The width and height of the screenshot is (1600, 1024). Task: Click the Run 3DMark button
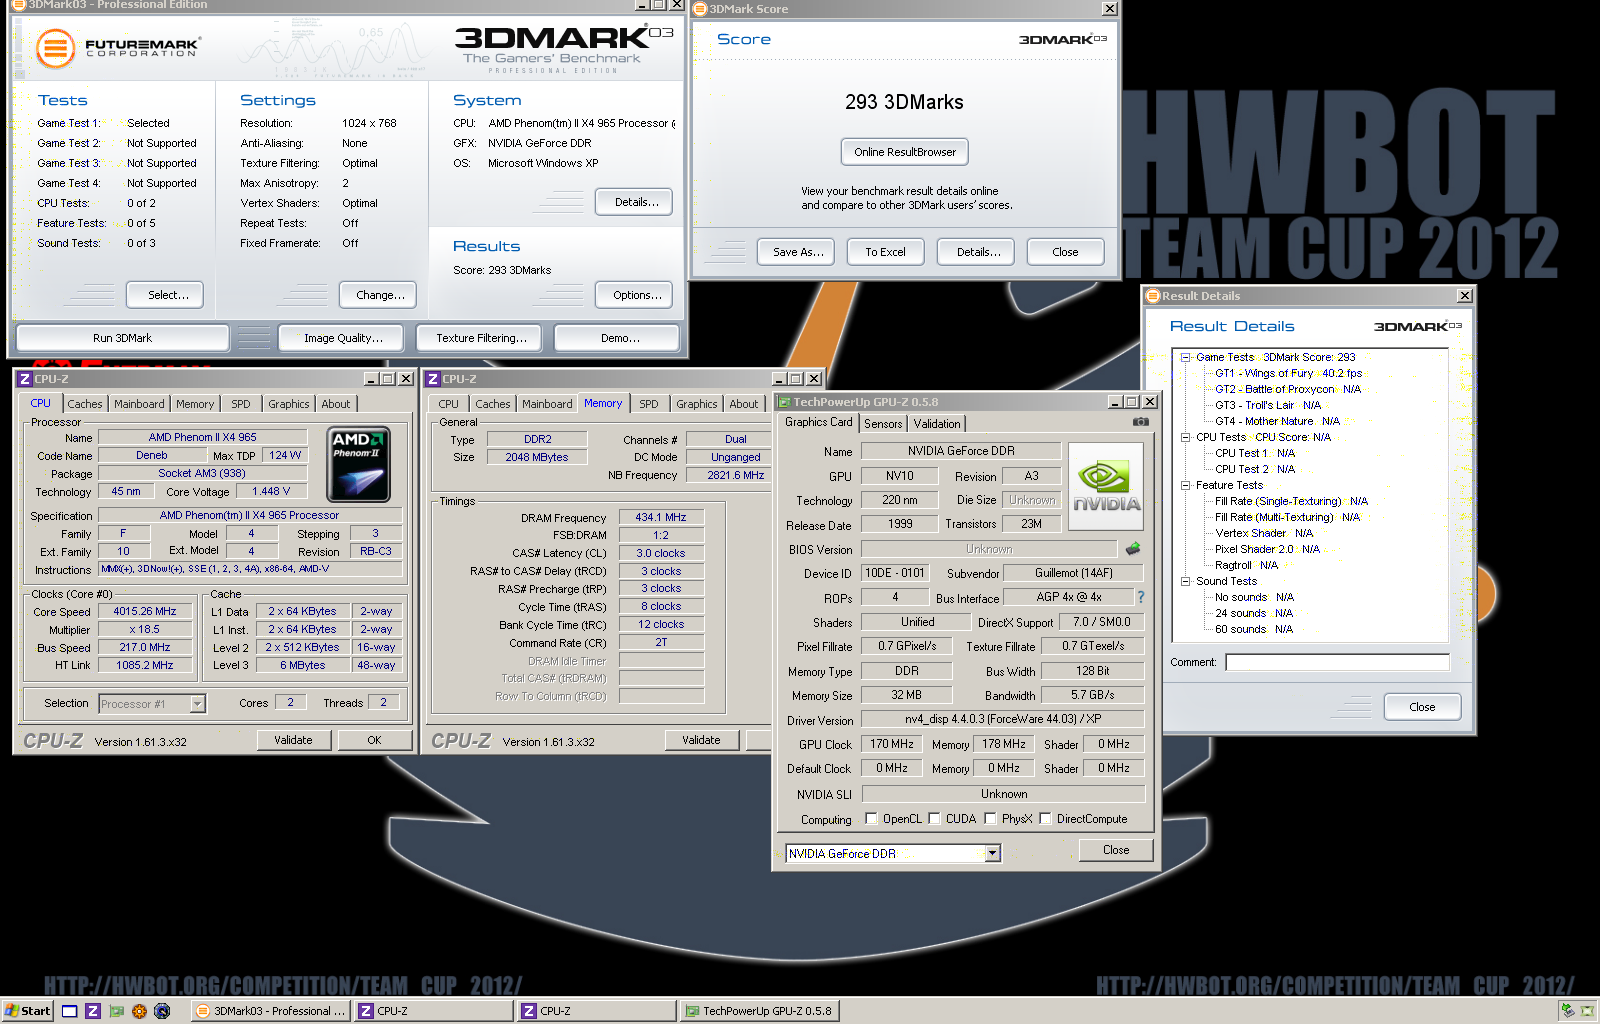pyautogui.click(x=122, y=338)
